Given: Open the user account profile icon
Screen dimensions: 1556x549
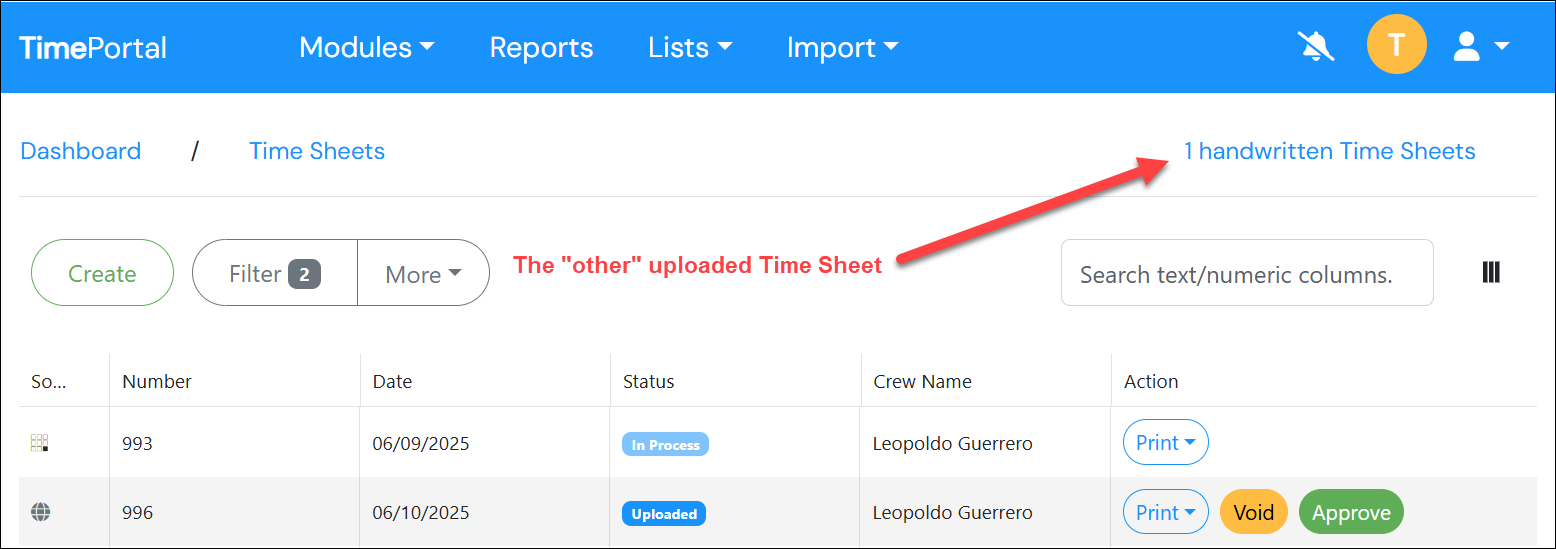Looking at the screenshot, I should (x=1480, y=47).
